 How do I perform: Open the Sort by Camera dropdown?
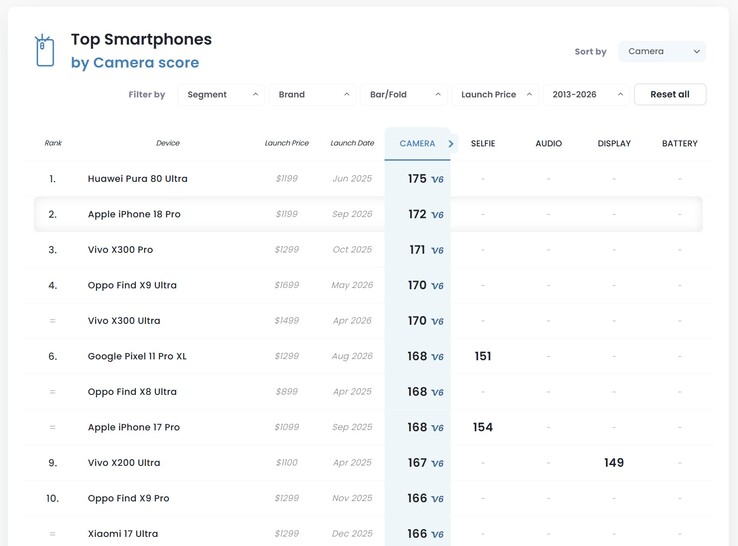click(x=662, y=51)
